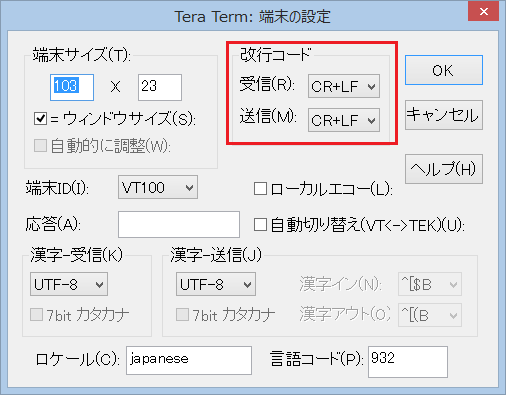
Task: Click the OK button
Action: click(444, 70)
